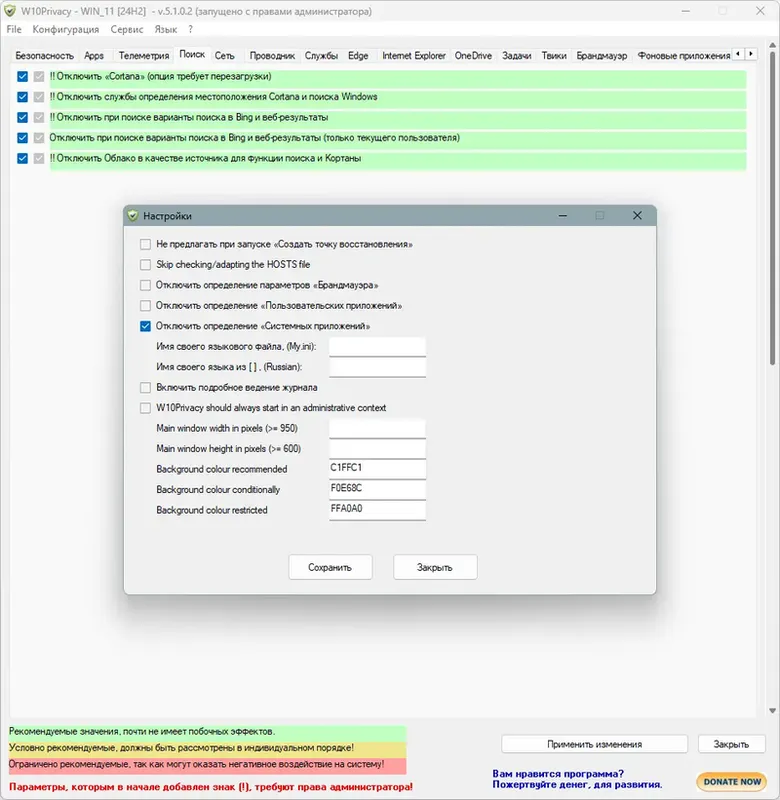This screenshot has height=800, width=780.
Task: Open the Проводник tab
Action: (272, 56)
